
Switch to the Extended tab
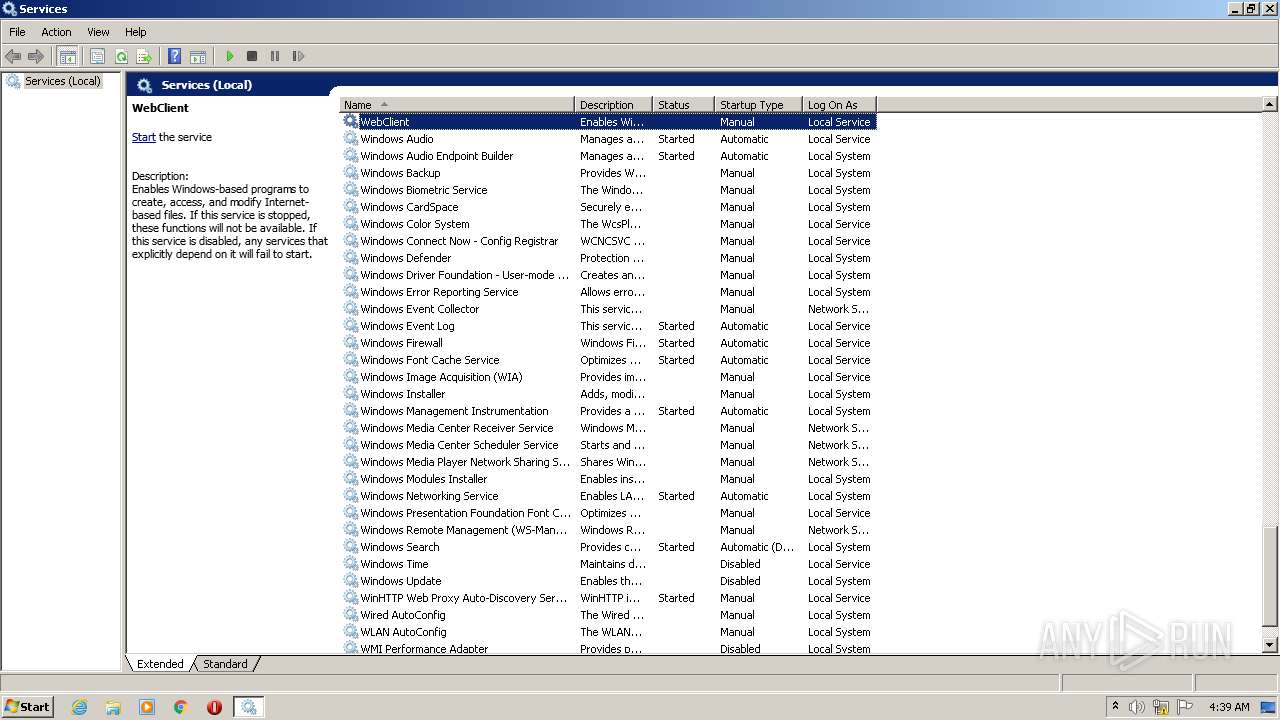[x=160, y=664]
